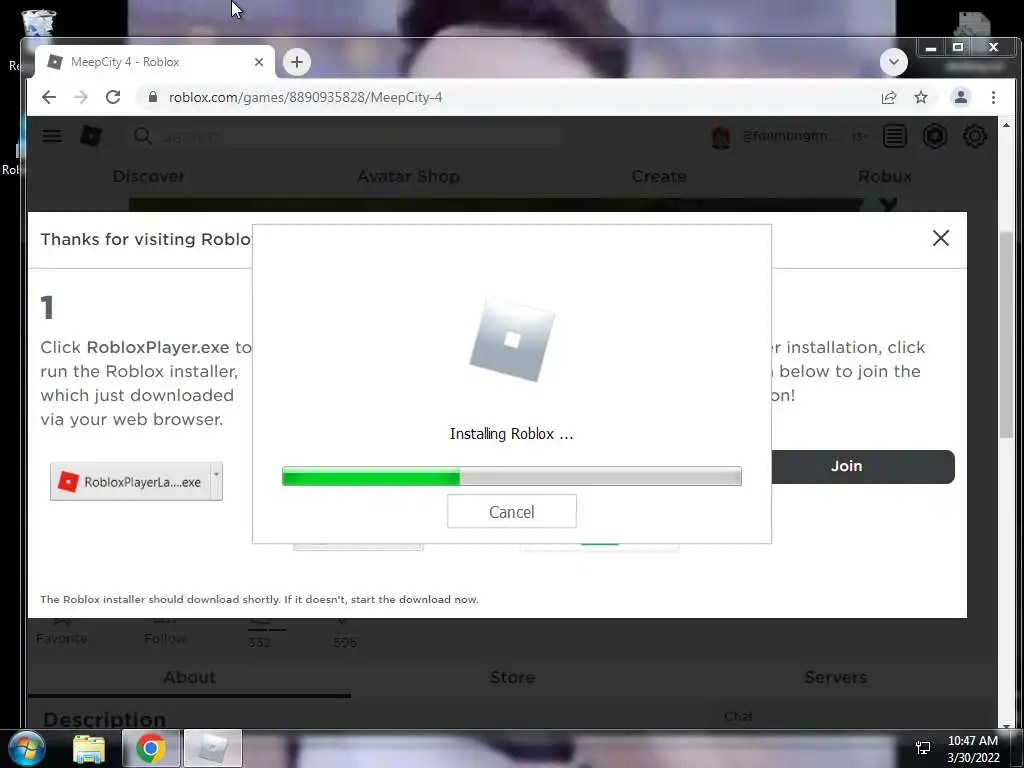This screenshot has width=1024, height=768.
Task: Open Windows Start menu
Action: pos(25,748)
